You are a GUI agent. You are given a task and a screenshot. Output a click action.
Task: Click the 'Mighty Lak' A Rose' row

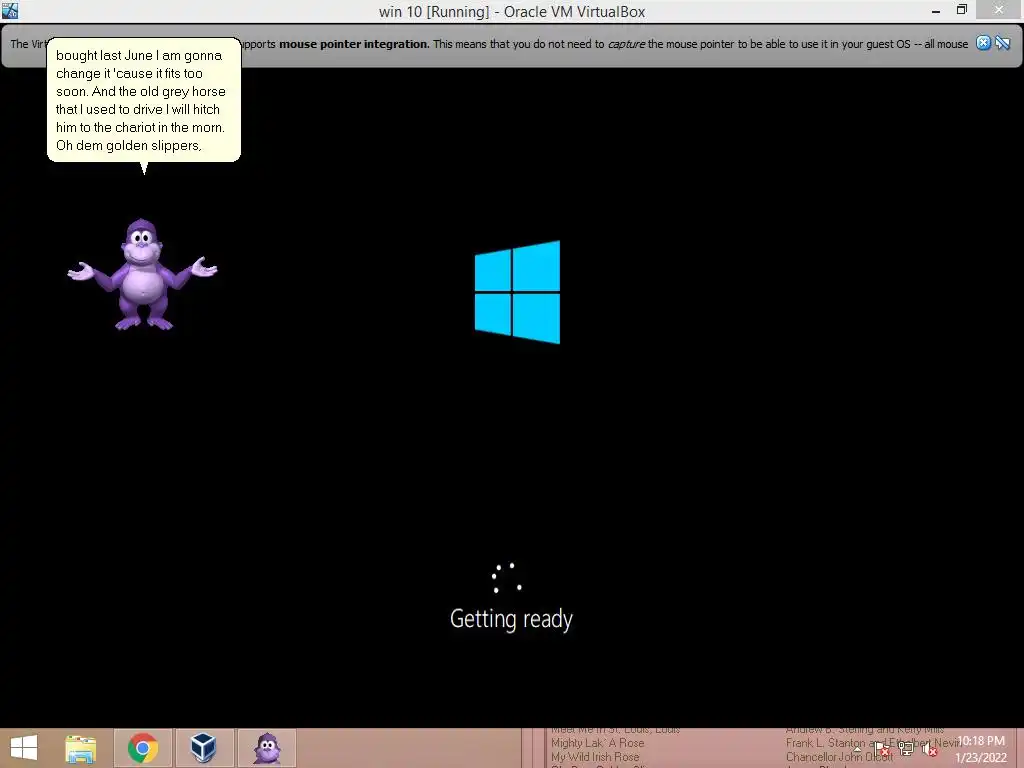click(598, 743)
